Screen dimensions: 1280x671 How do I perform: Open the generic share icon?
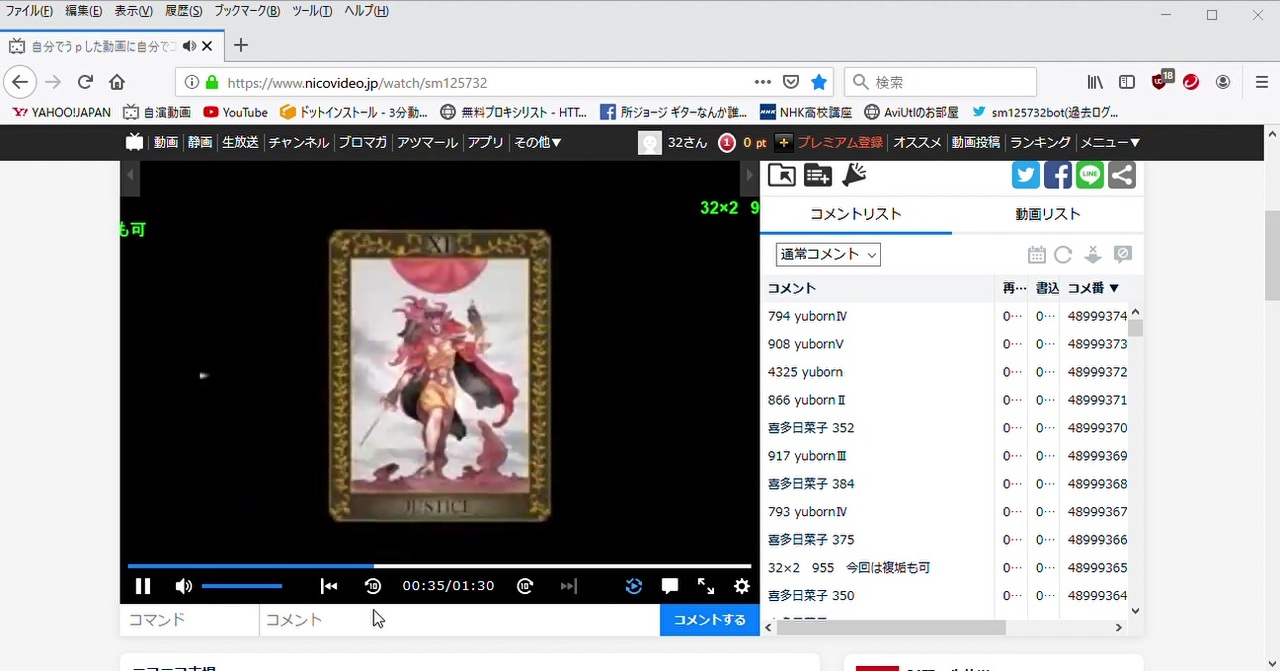coord(1122,175)
